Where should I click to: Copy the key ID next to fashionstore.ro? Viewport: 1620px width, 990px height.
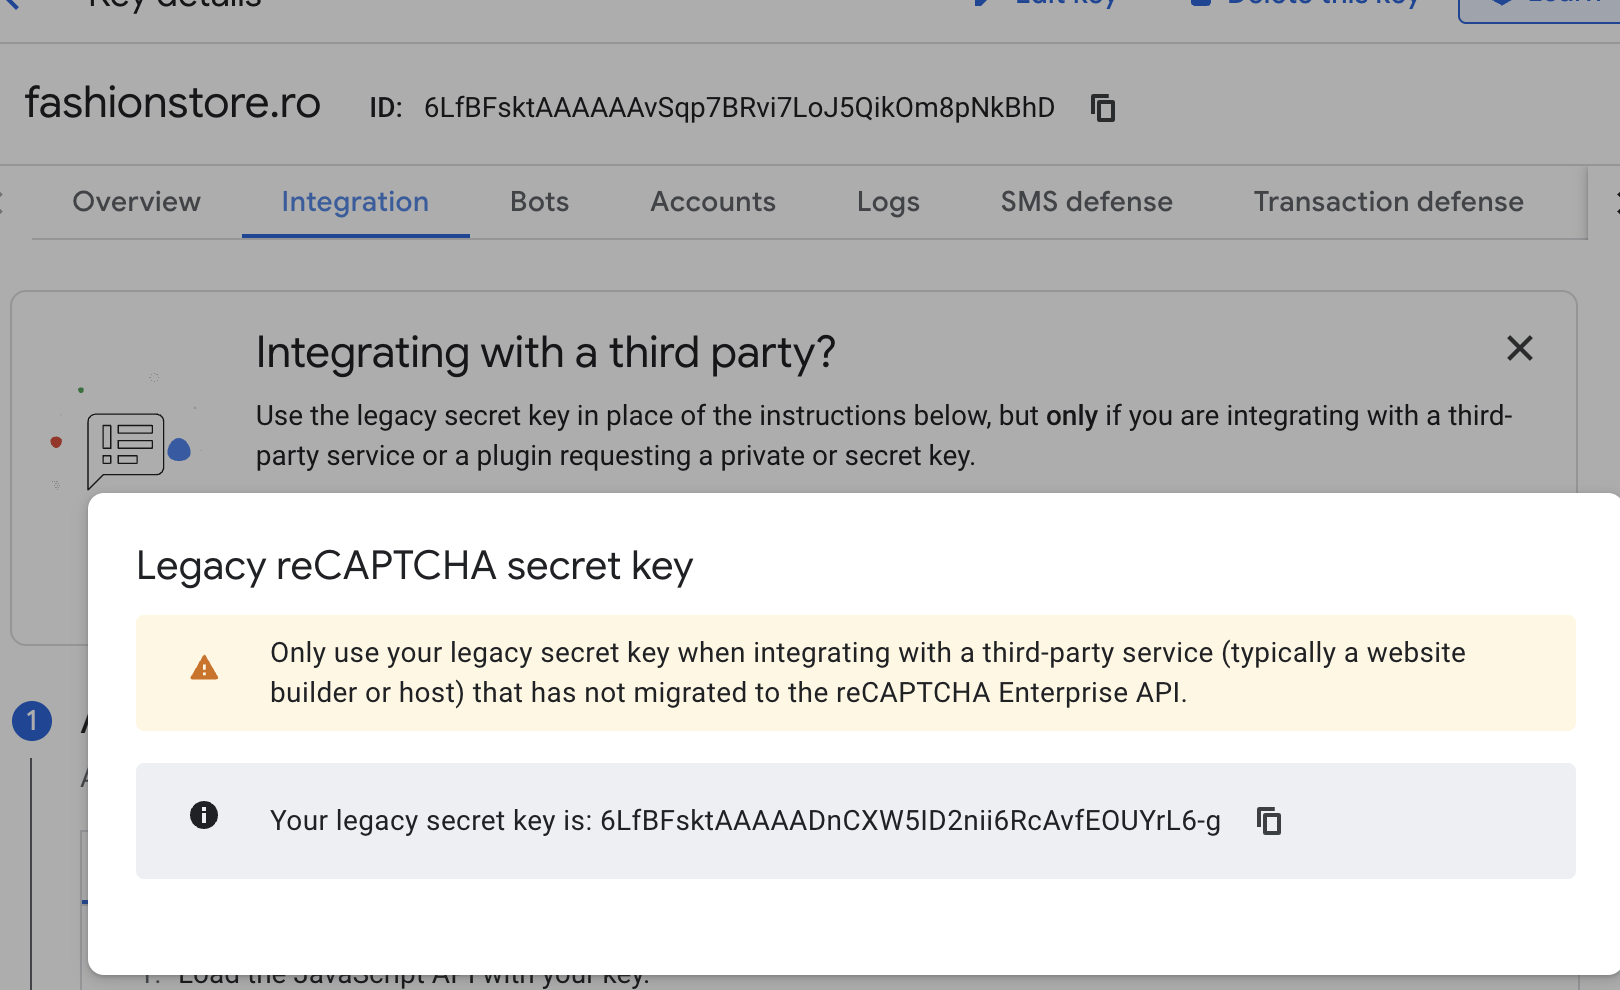coord(1103,108)
